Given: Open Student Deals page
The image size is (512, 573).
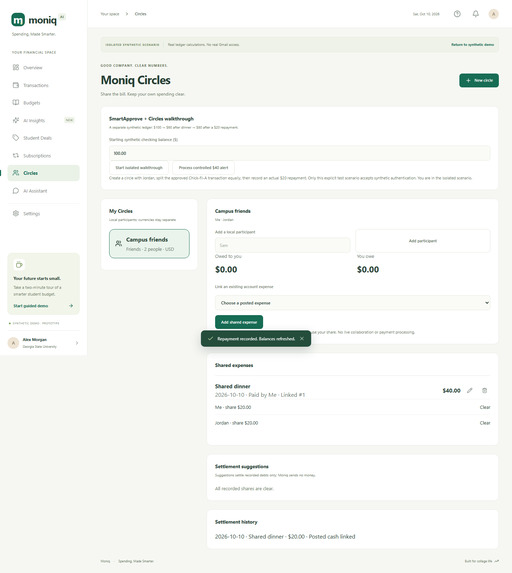Looking at the screenshot, I should pyautogui.click(x=44, y=138).
